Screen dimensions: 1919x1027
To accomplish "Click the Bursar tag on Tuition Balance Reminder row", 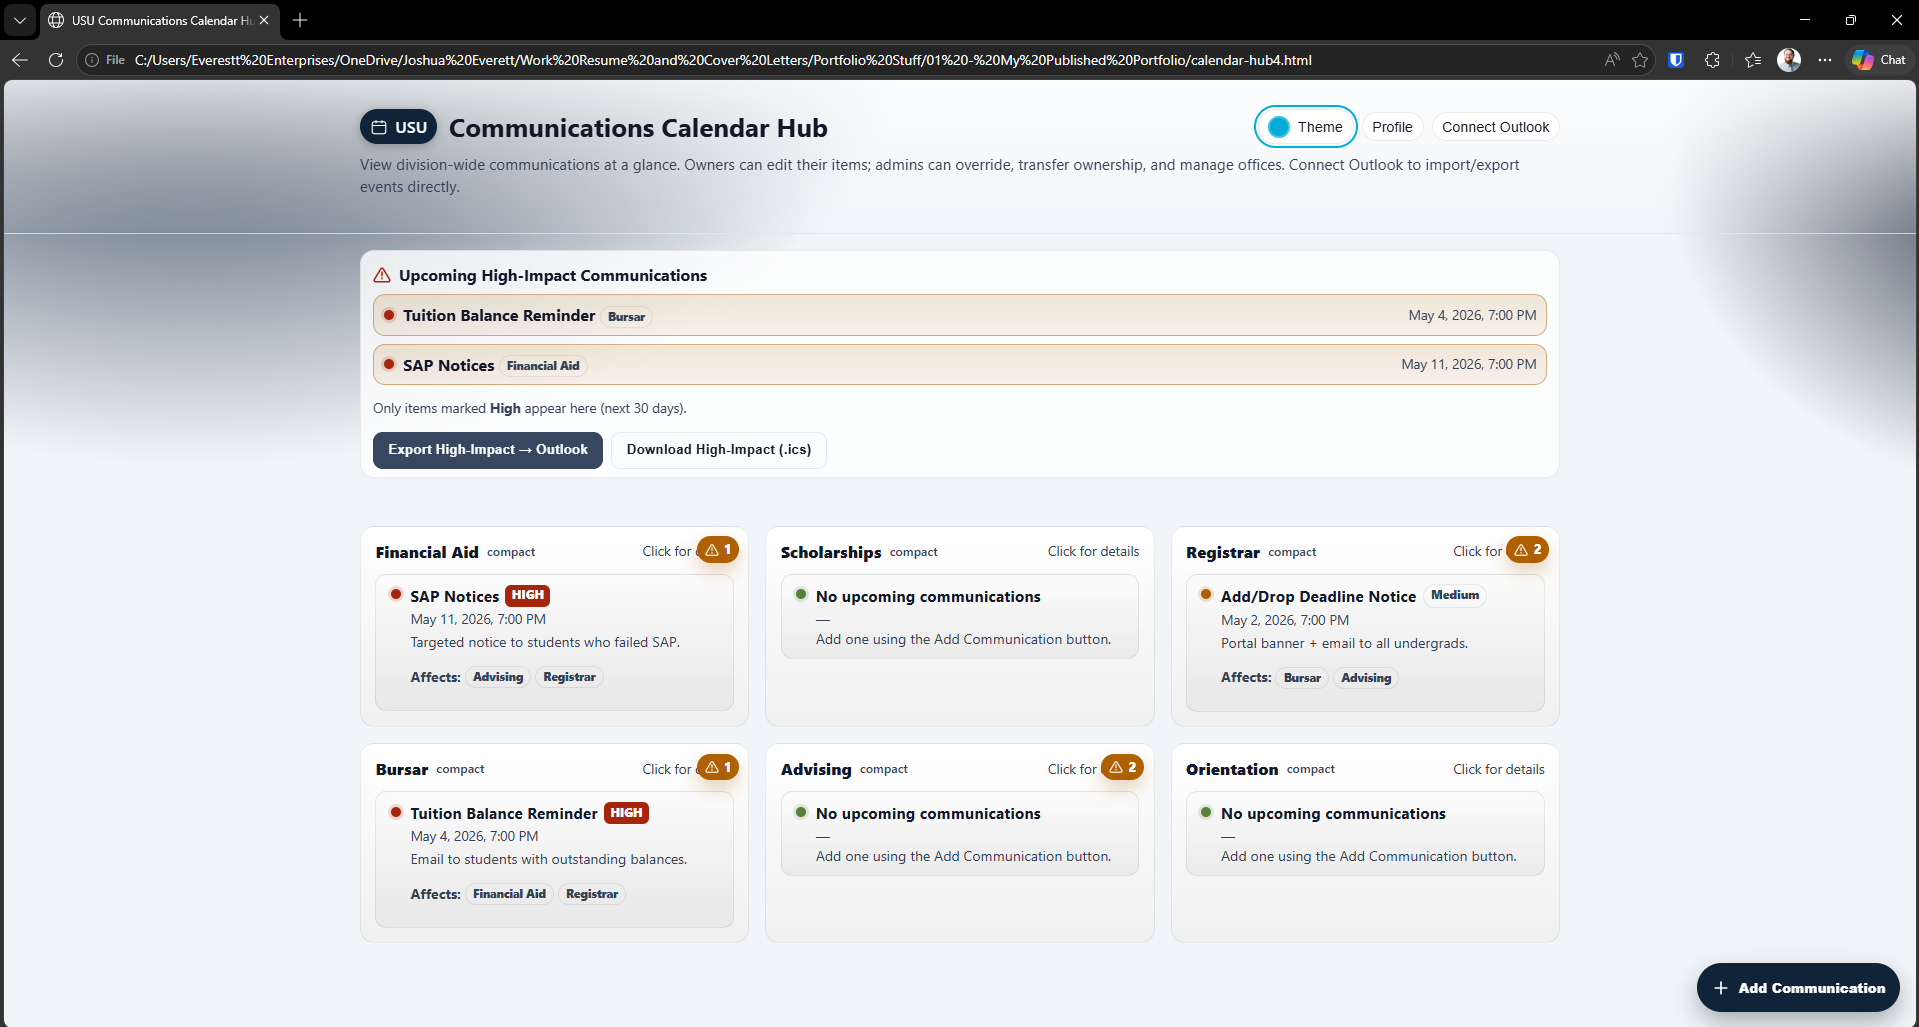I will pyautogui.click(x=626, y=317).
